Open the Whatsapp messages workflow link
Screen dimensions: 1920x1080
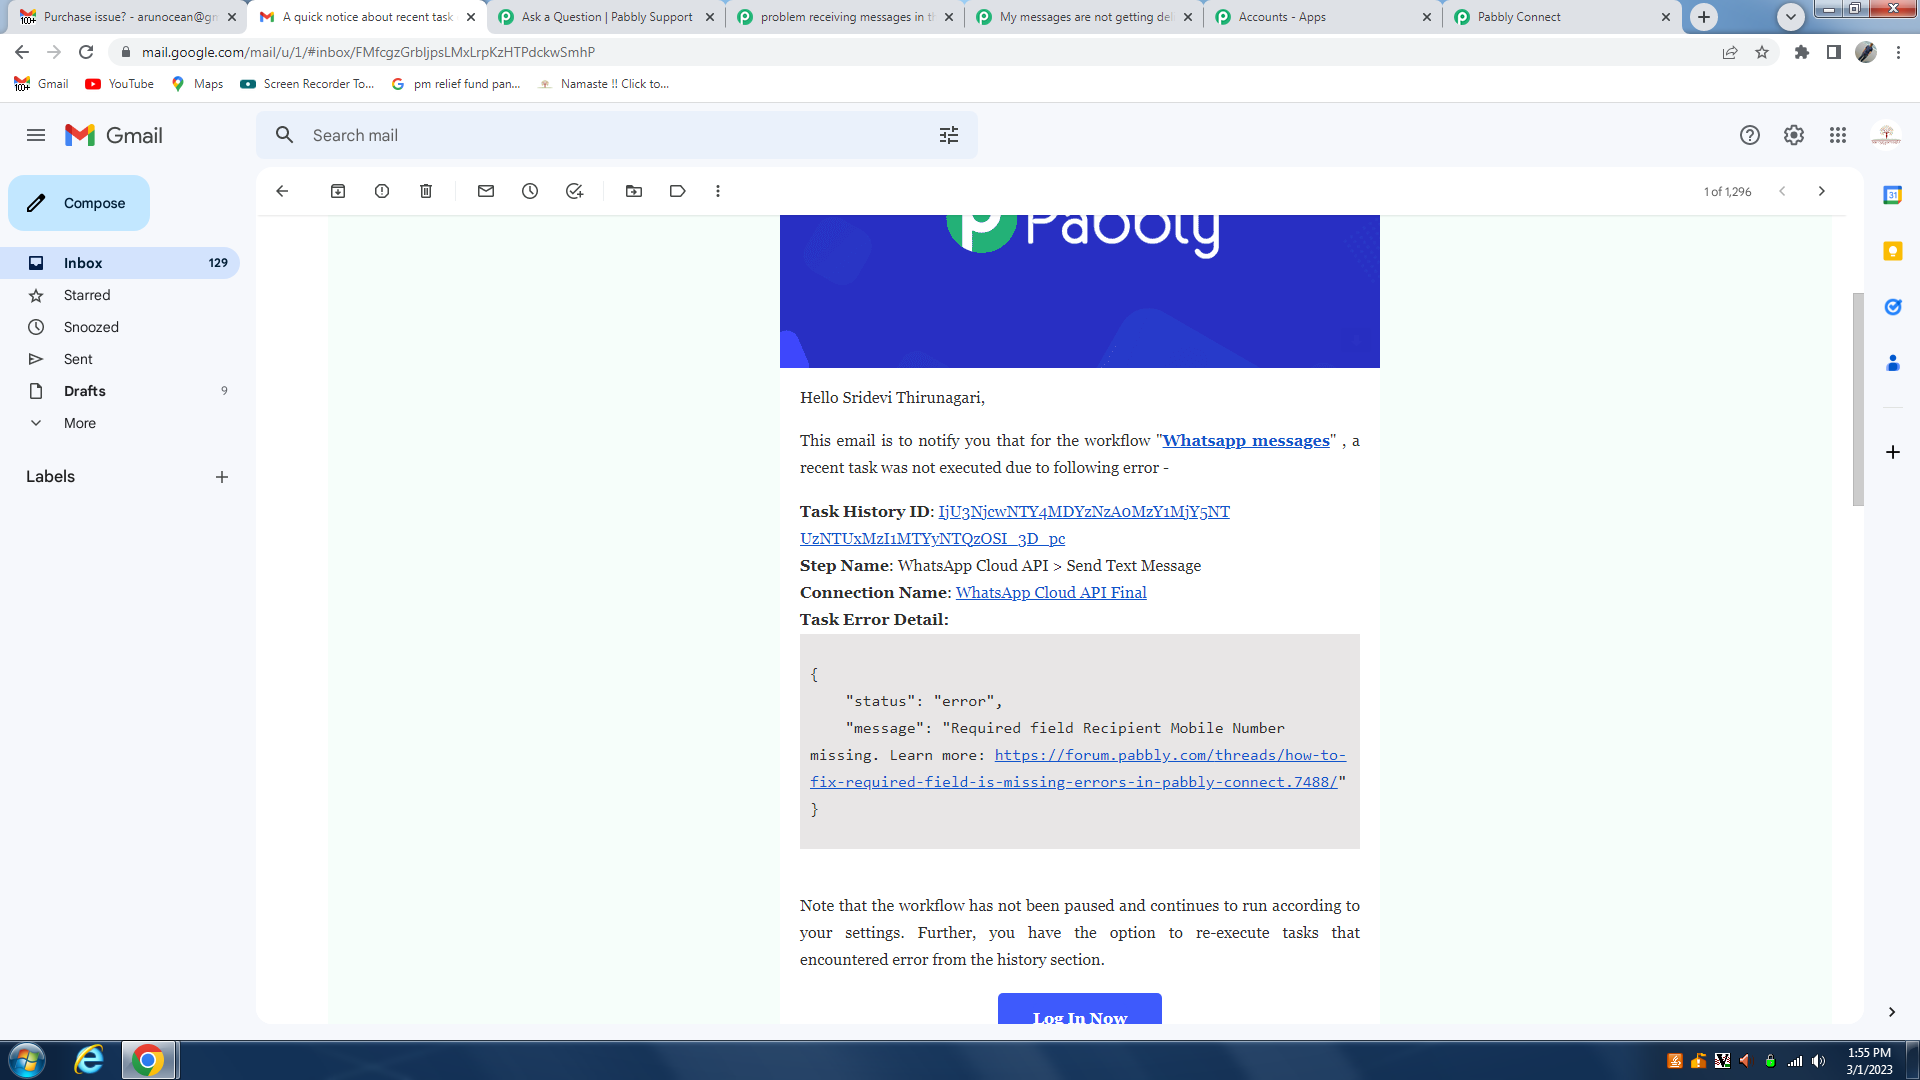click(1246, 441)
